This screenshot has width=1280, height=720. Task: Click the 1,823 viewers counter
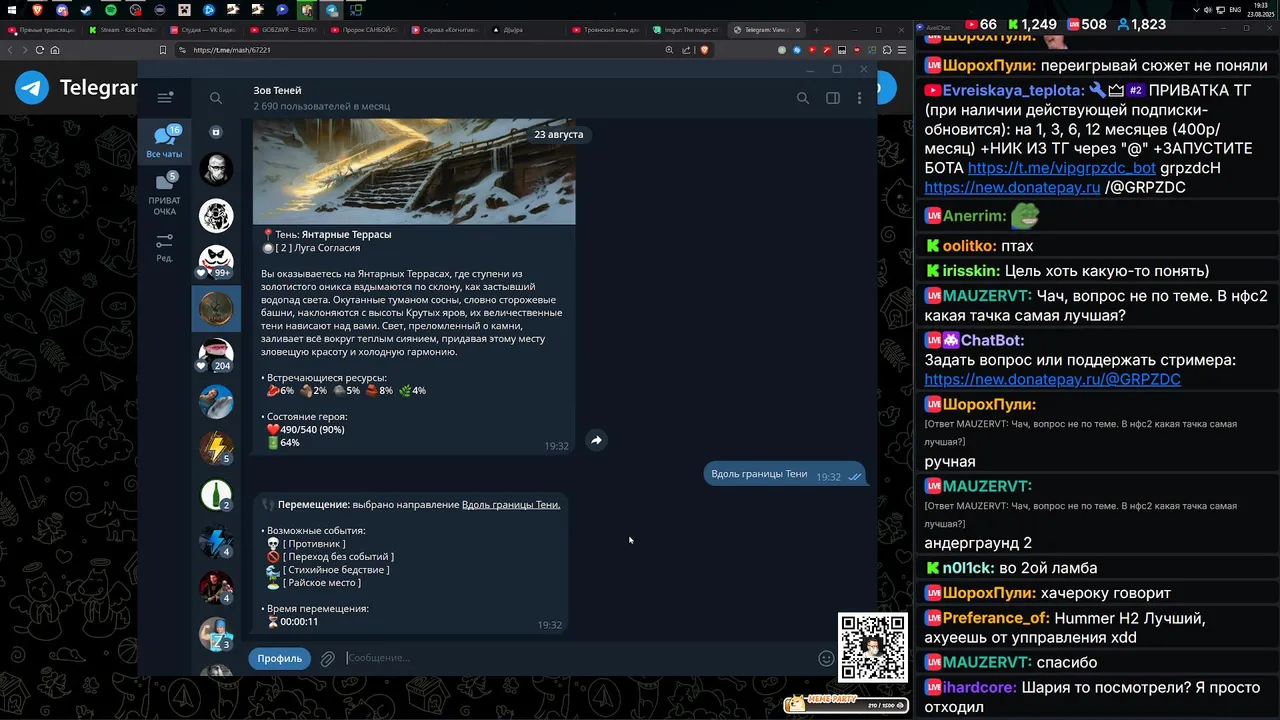point(1142,24)
